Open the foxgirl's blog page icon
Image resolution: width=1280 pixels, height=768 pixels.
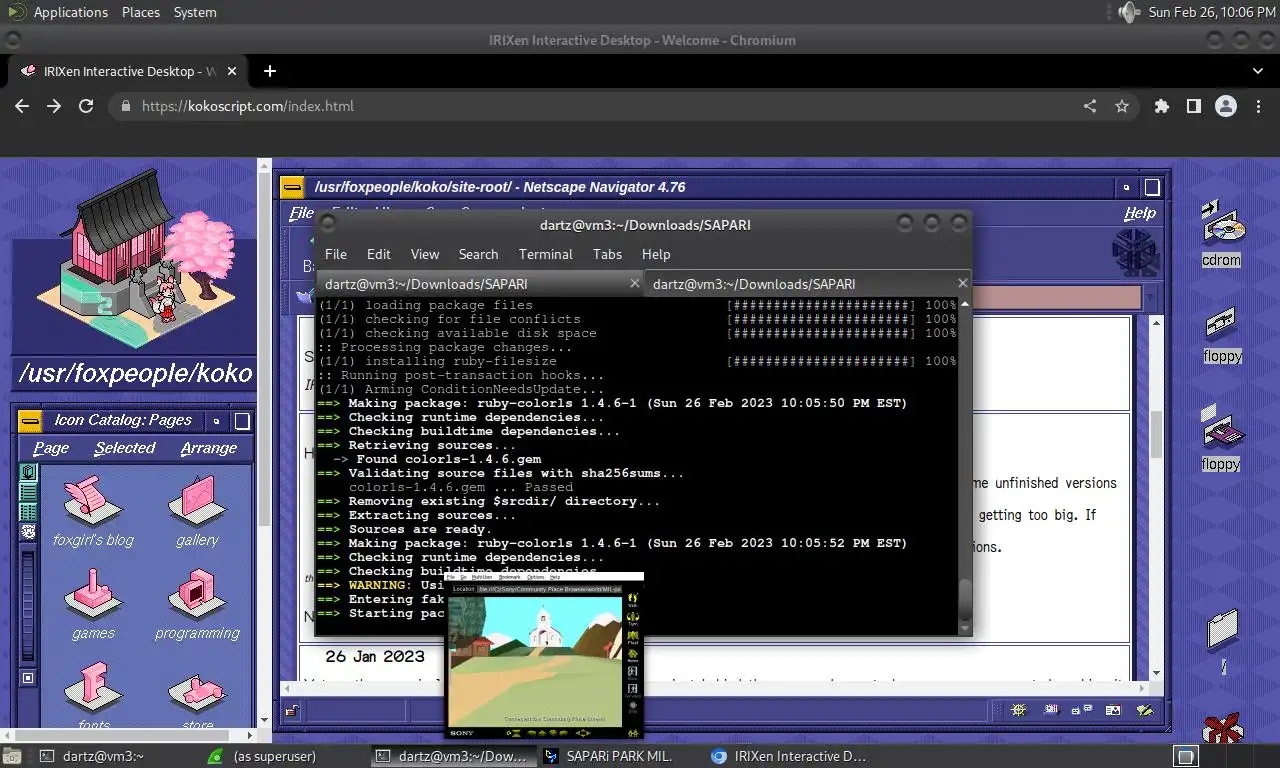click(92, 499)
